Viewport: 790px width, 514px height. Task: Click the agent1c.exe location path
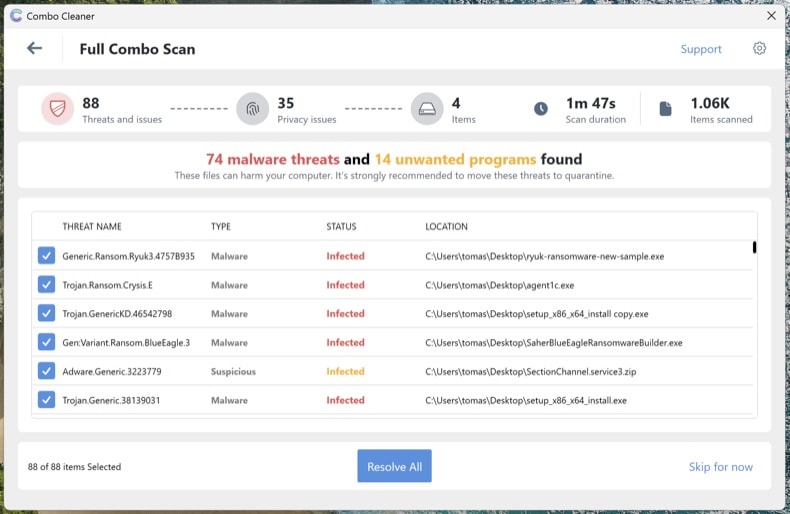[500, 285]
